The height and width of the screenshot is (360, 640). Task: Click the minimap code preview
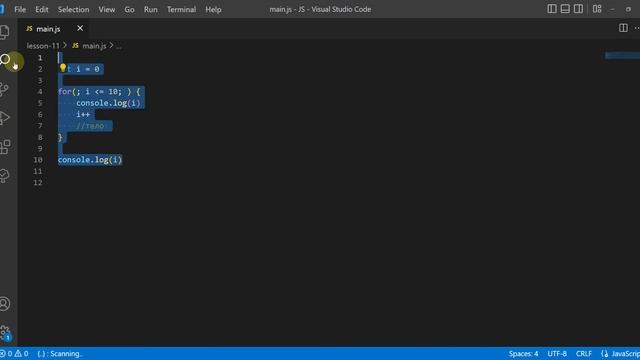click(622, 55)
